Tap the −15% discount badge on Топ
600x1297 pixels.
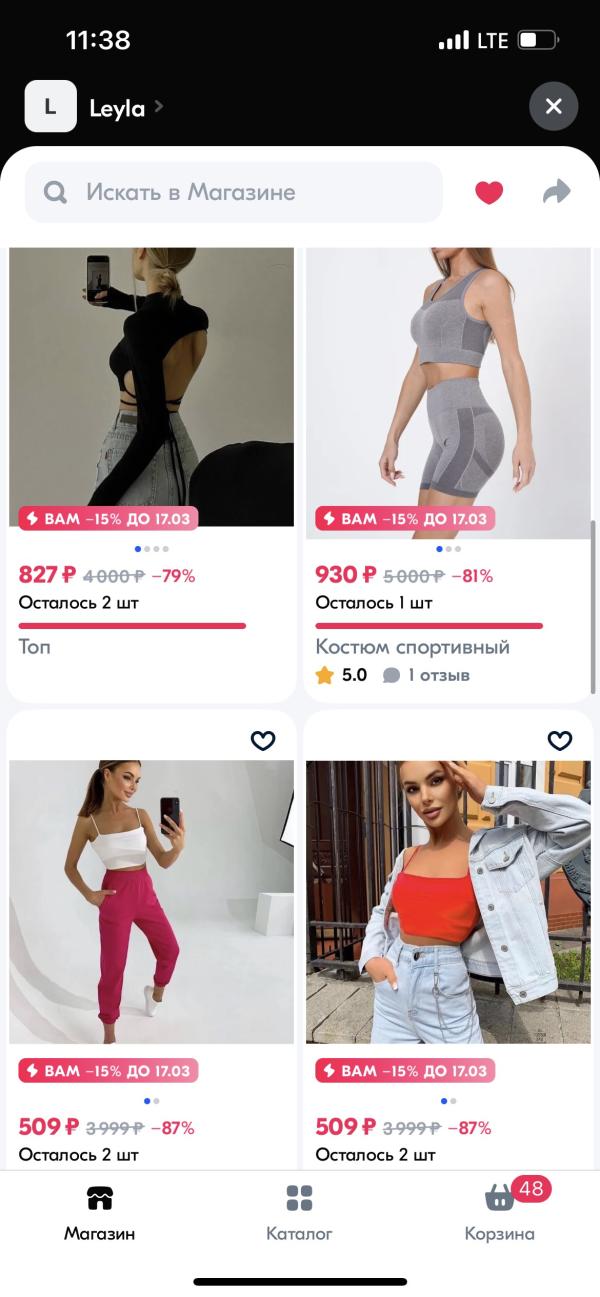[x=108, y=518]
